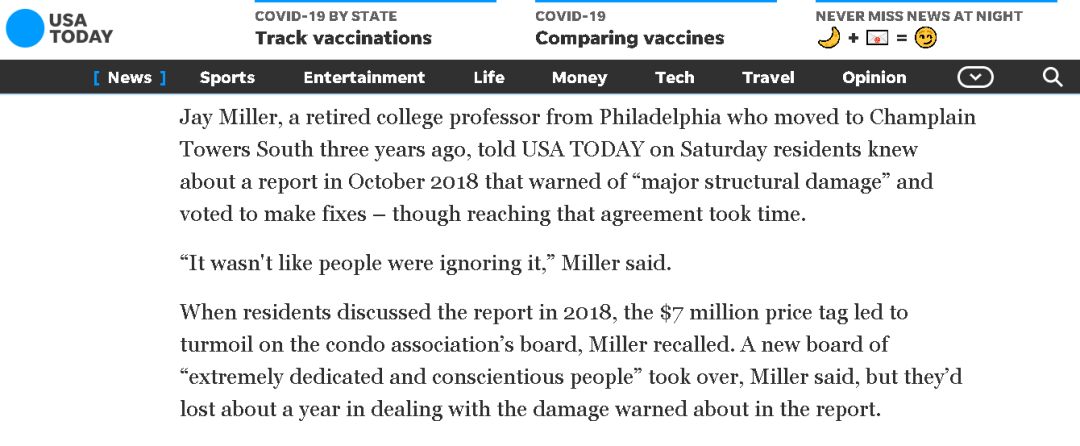Open the News section tab

pyautogui.click(x=129, y=77)
